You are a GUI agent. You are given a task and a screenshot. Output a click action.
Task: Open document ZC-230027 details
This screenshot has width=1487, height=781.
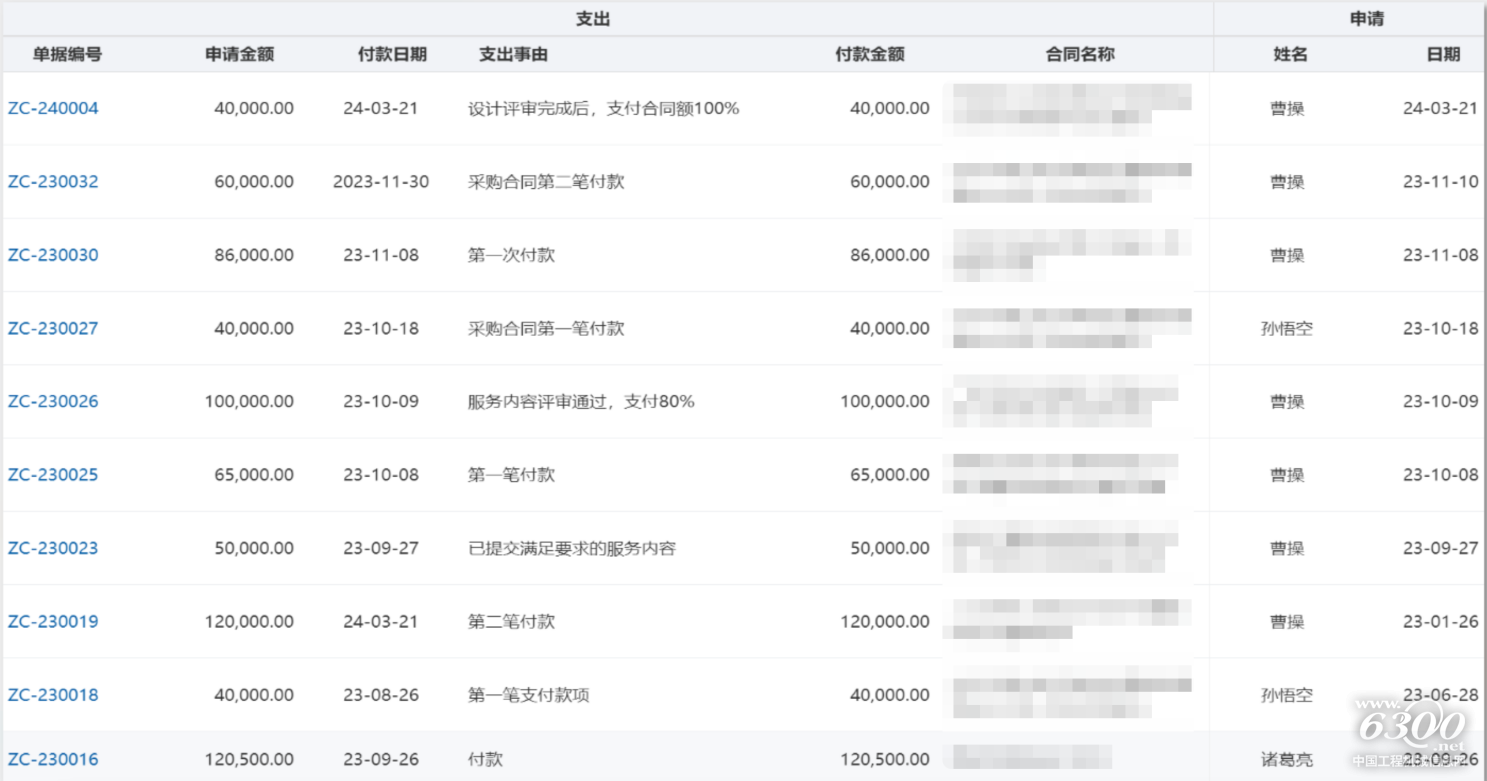[53, 328]
